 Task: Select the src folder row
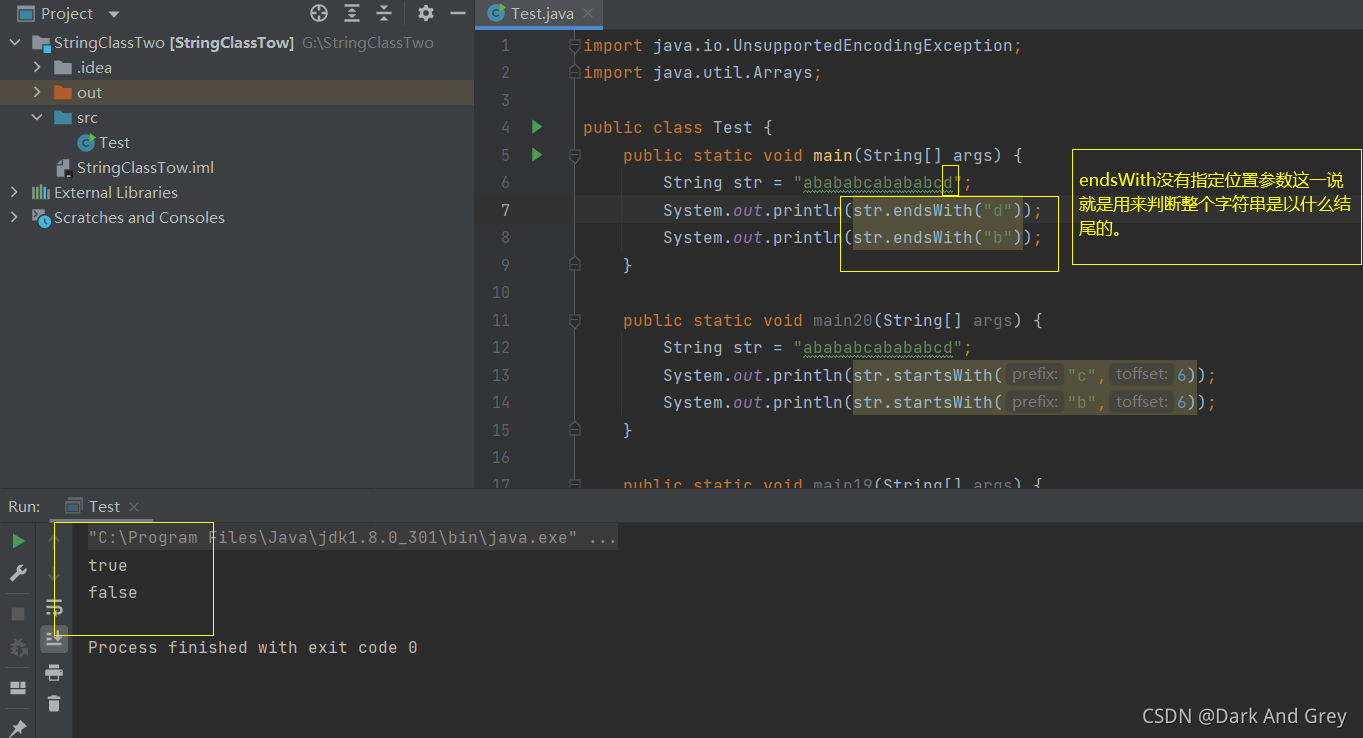(x=237, y=118)
